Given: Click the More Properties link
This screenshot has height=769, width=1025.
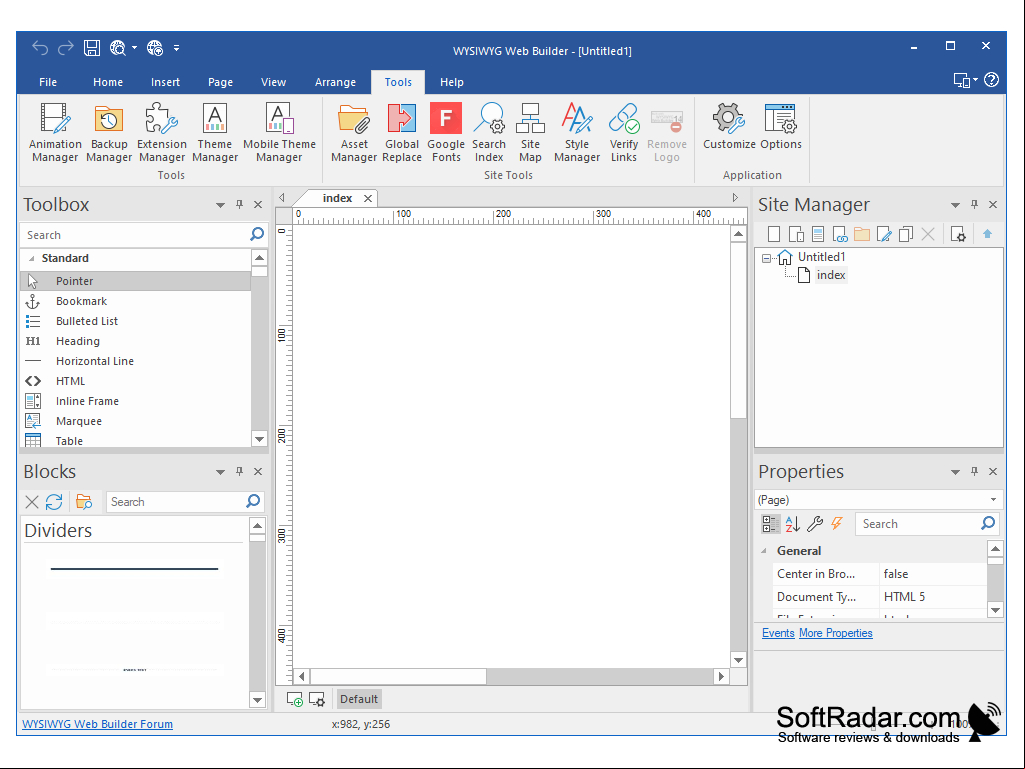Looking at the screenshot, I should point(835,633).
